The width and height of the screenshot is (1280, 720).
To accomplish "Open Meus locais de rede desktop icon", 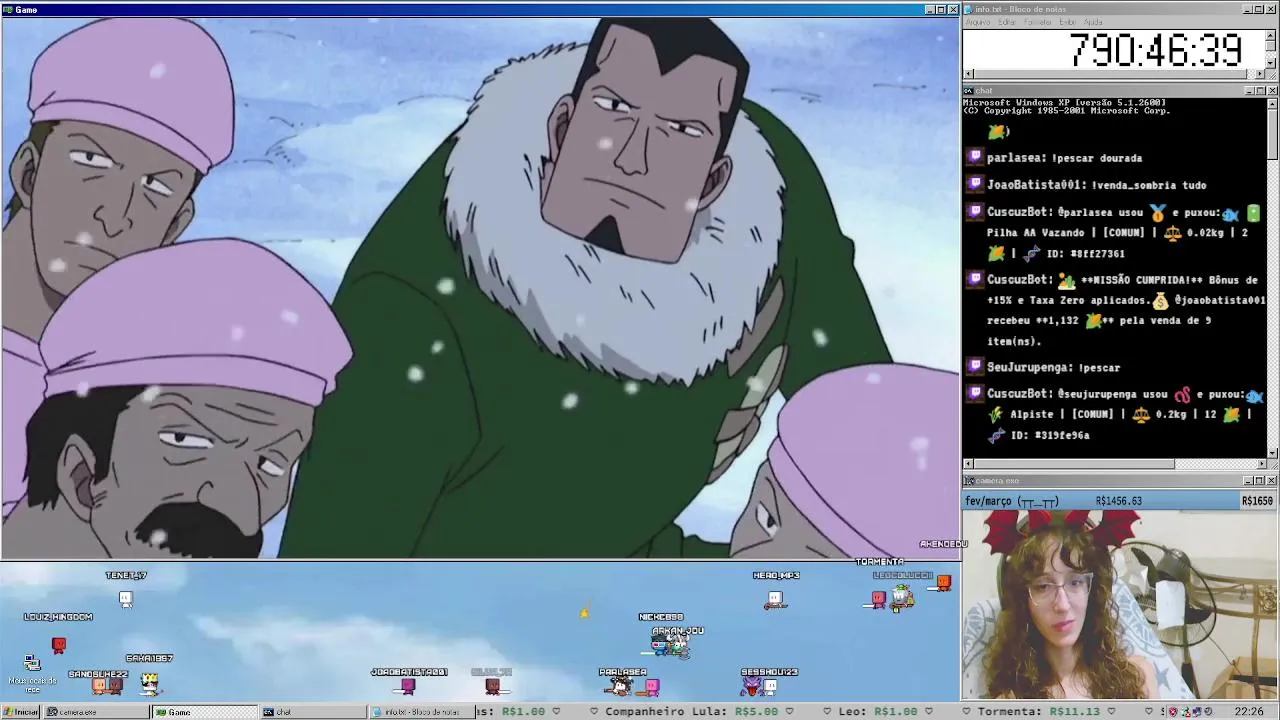I will tap(32, 672).
